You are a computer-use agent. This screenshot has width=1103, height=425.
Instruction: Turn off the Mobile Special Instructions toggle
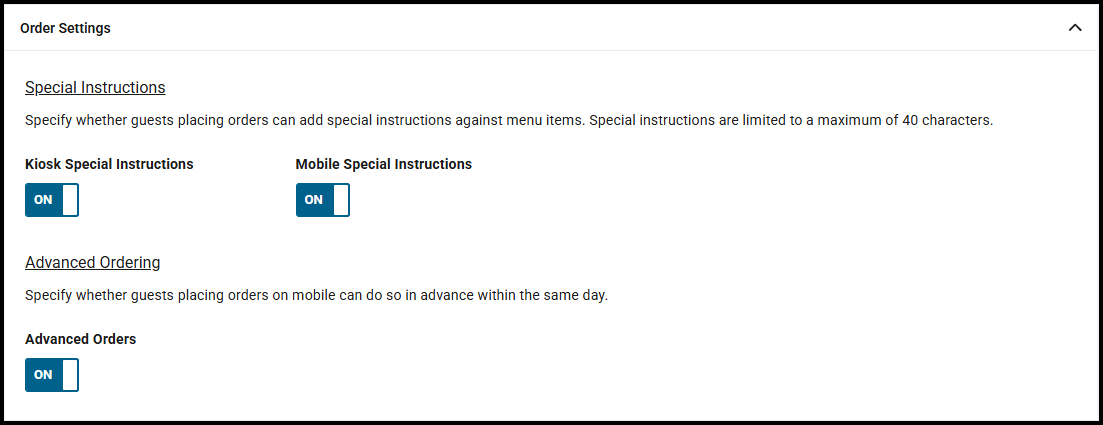323,200
